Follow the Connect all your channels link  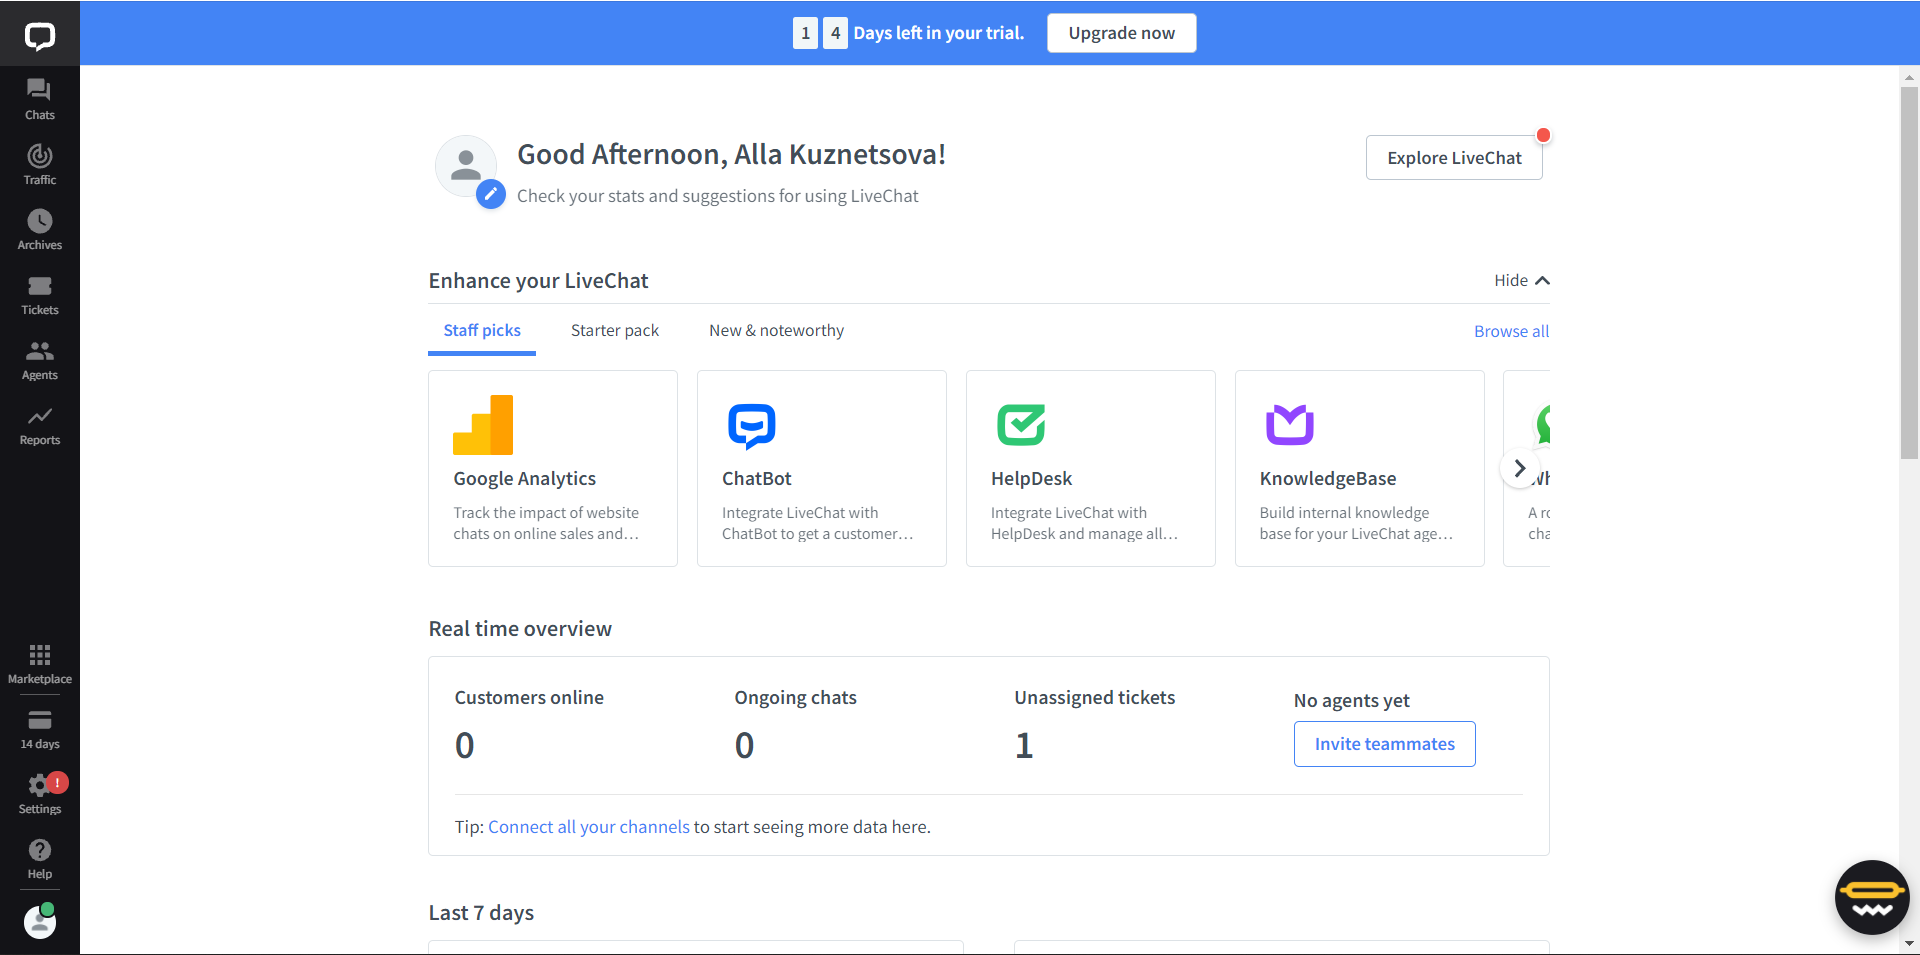pyautogui.click(x=589, y=827)
